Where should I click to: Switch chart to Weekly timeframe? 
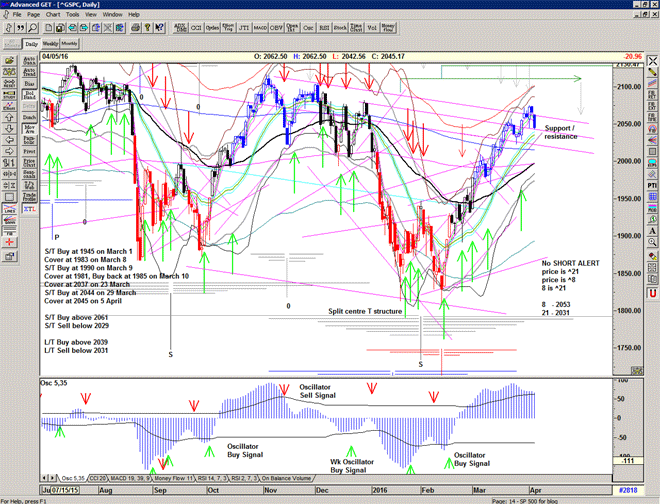coord(50,44)
